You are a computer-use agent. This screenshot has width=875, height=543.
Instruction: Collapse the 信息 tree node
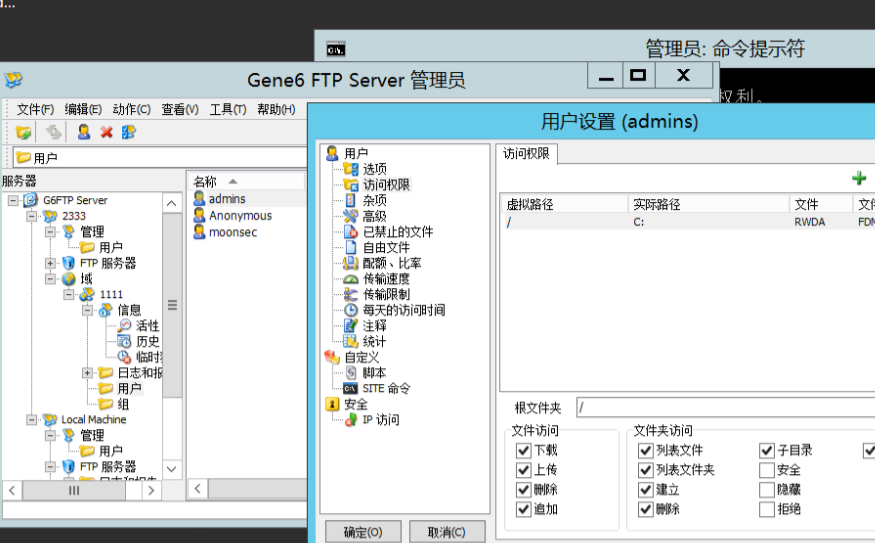88,310
